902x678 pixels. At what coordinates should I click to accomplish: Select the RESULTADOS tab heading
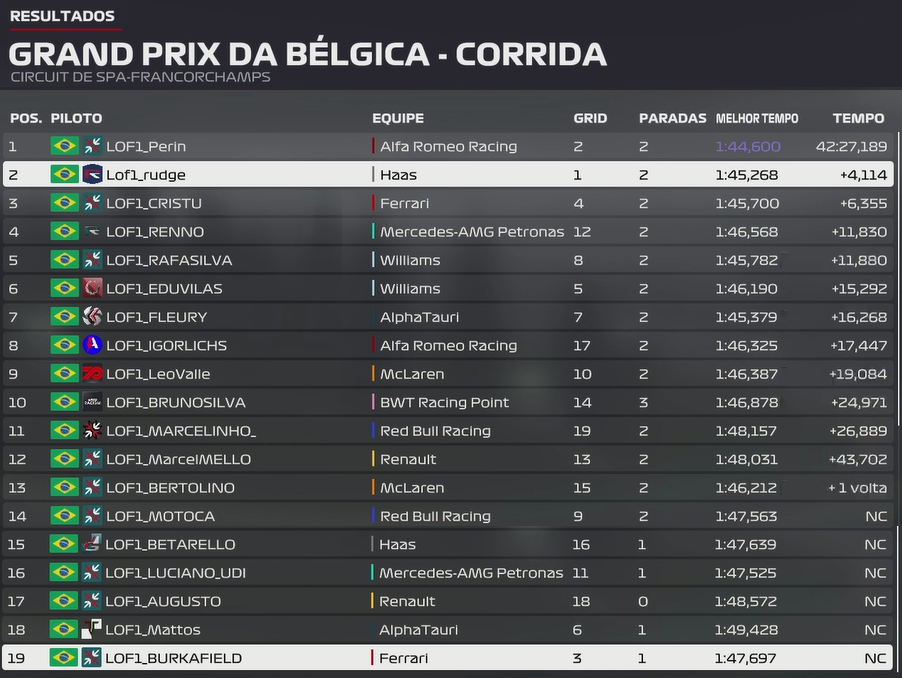click(62, 16)
